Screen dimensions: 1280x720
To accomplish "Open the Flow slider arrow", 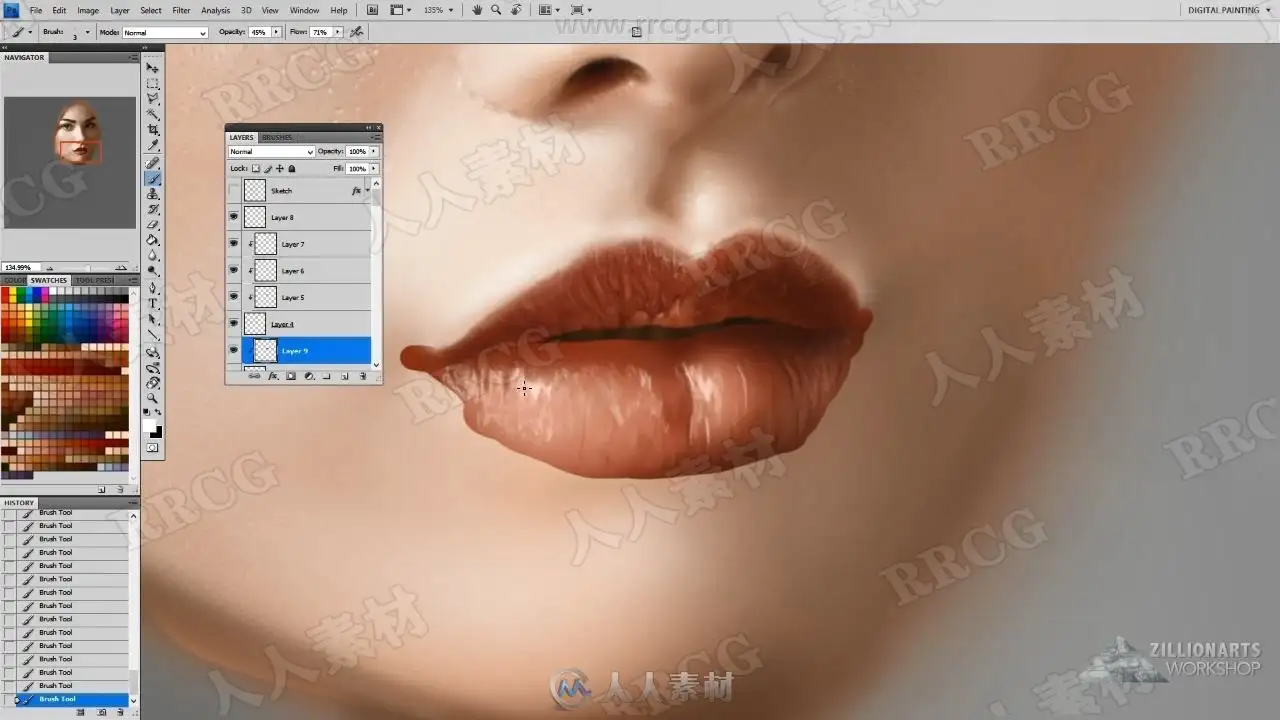I will (x=338, y=32).
